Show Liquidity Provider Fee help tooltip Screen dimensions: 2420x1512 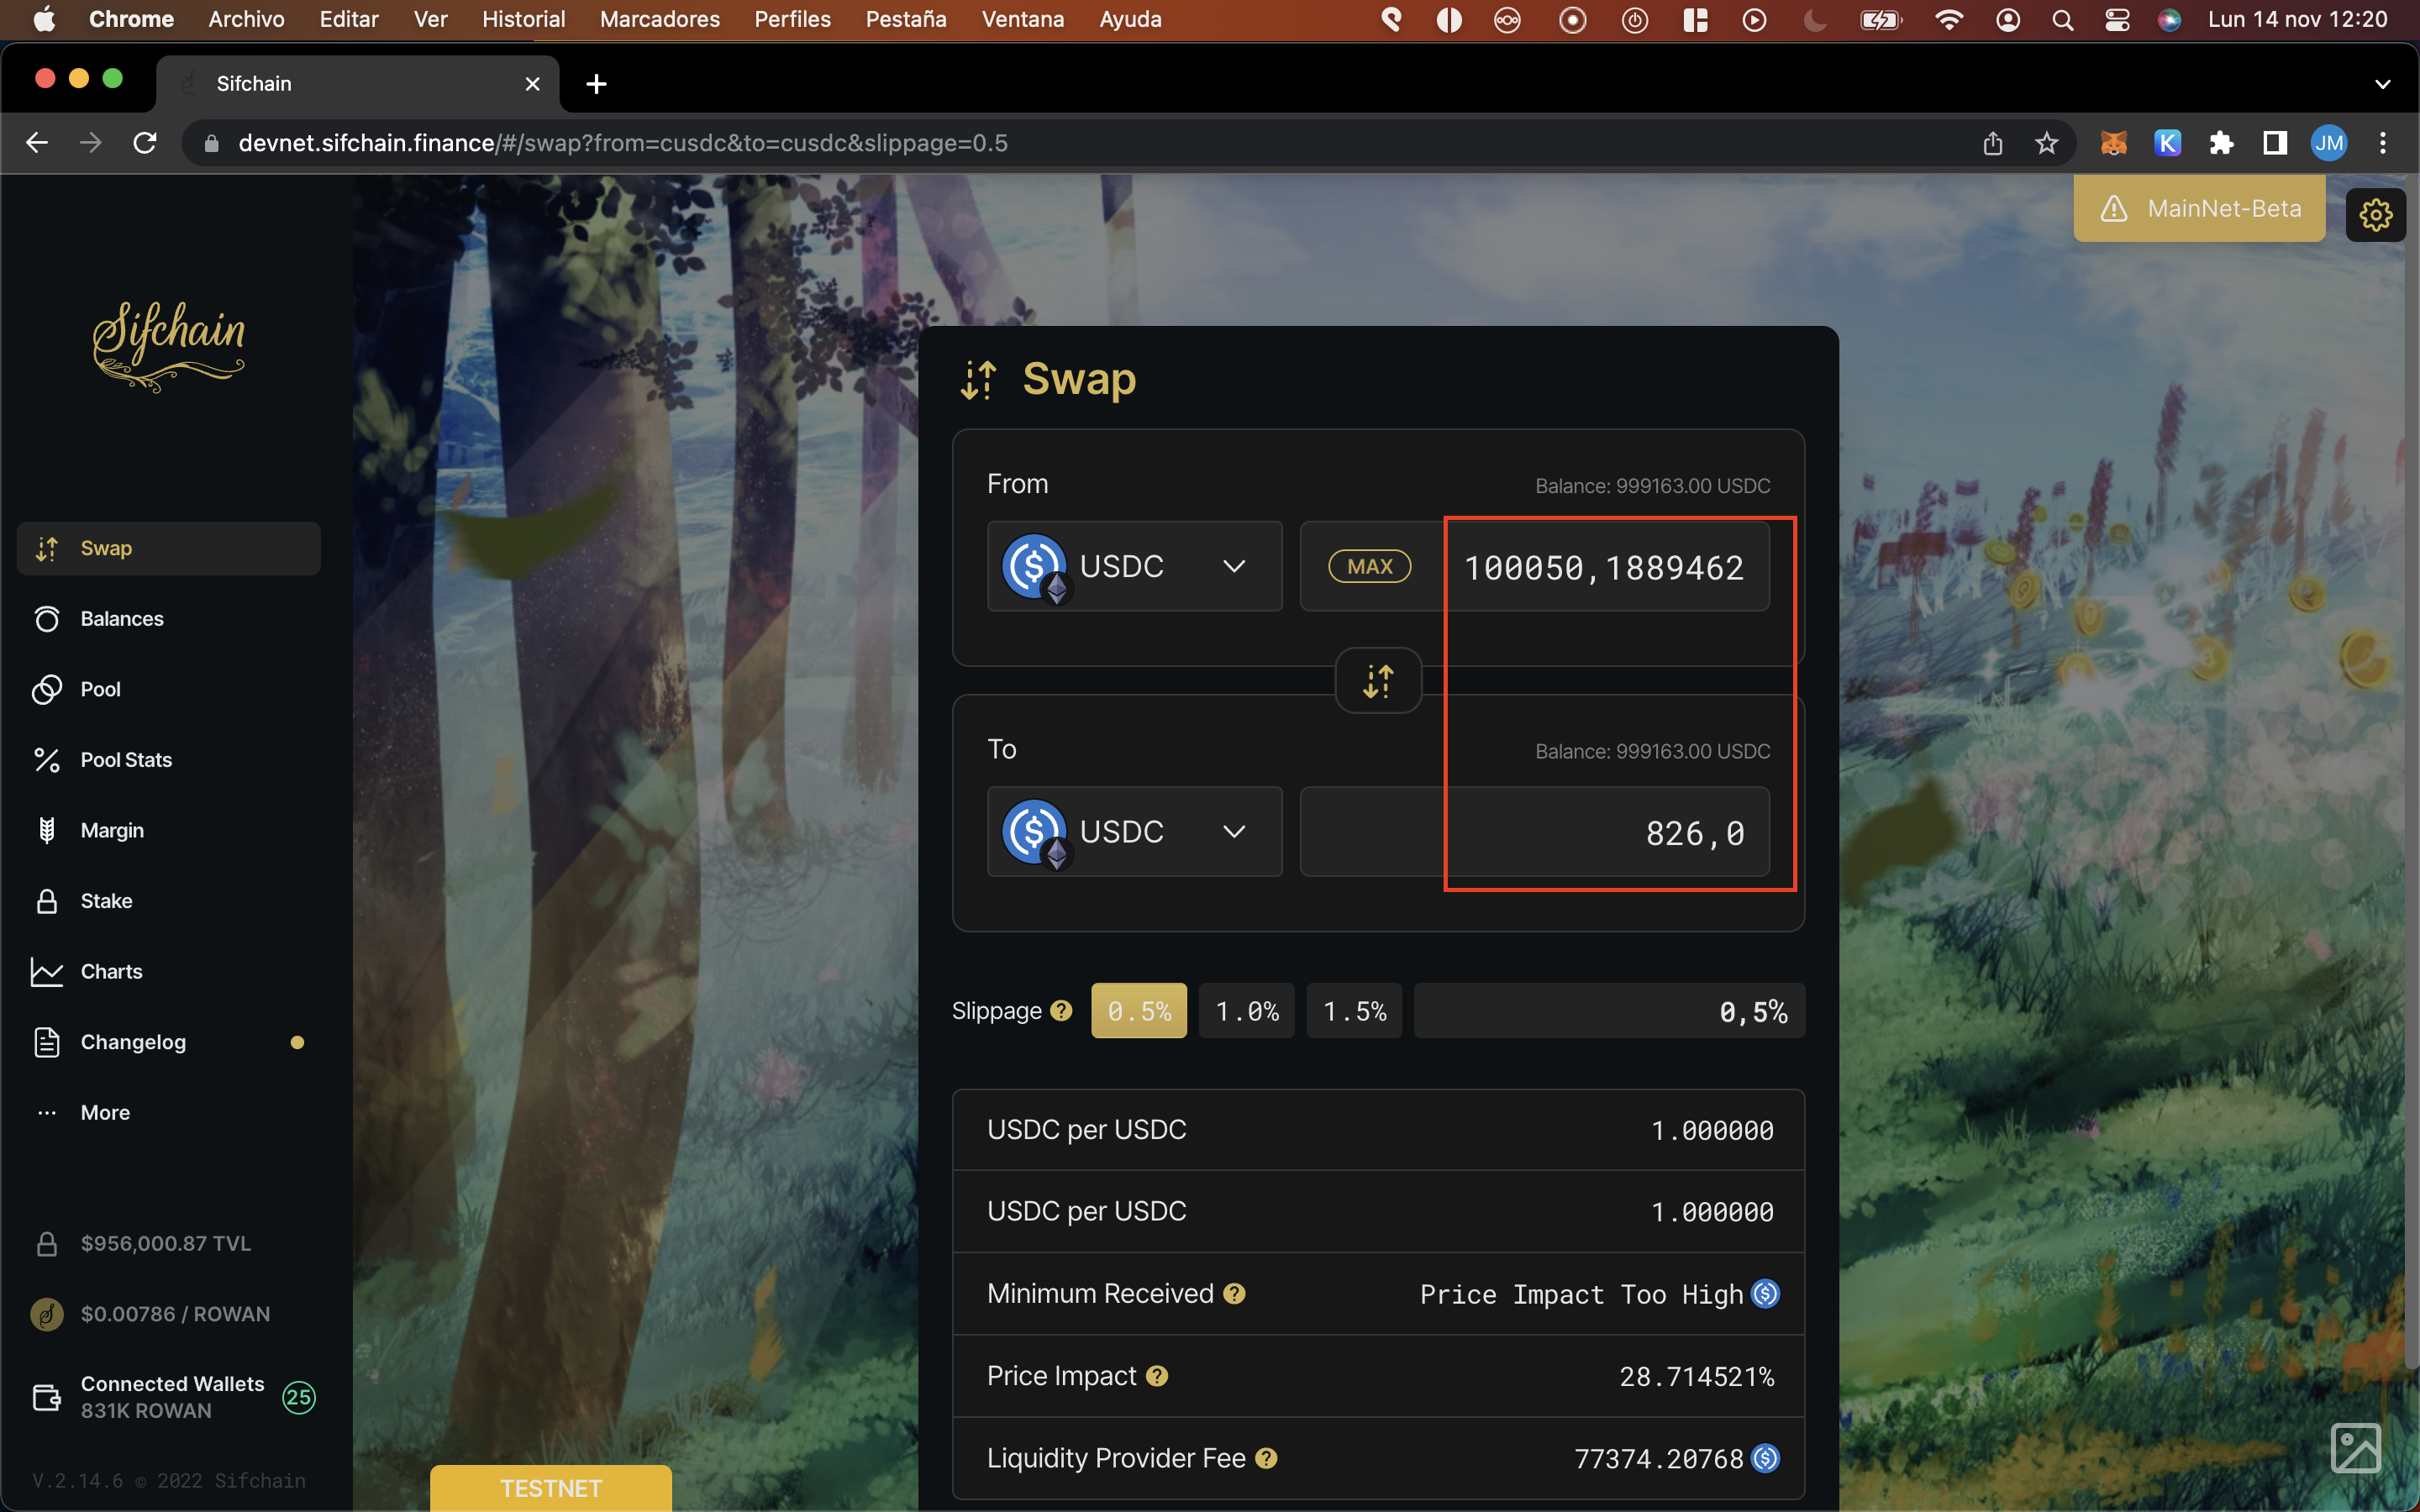(x=1266, y=1458)
